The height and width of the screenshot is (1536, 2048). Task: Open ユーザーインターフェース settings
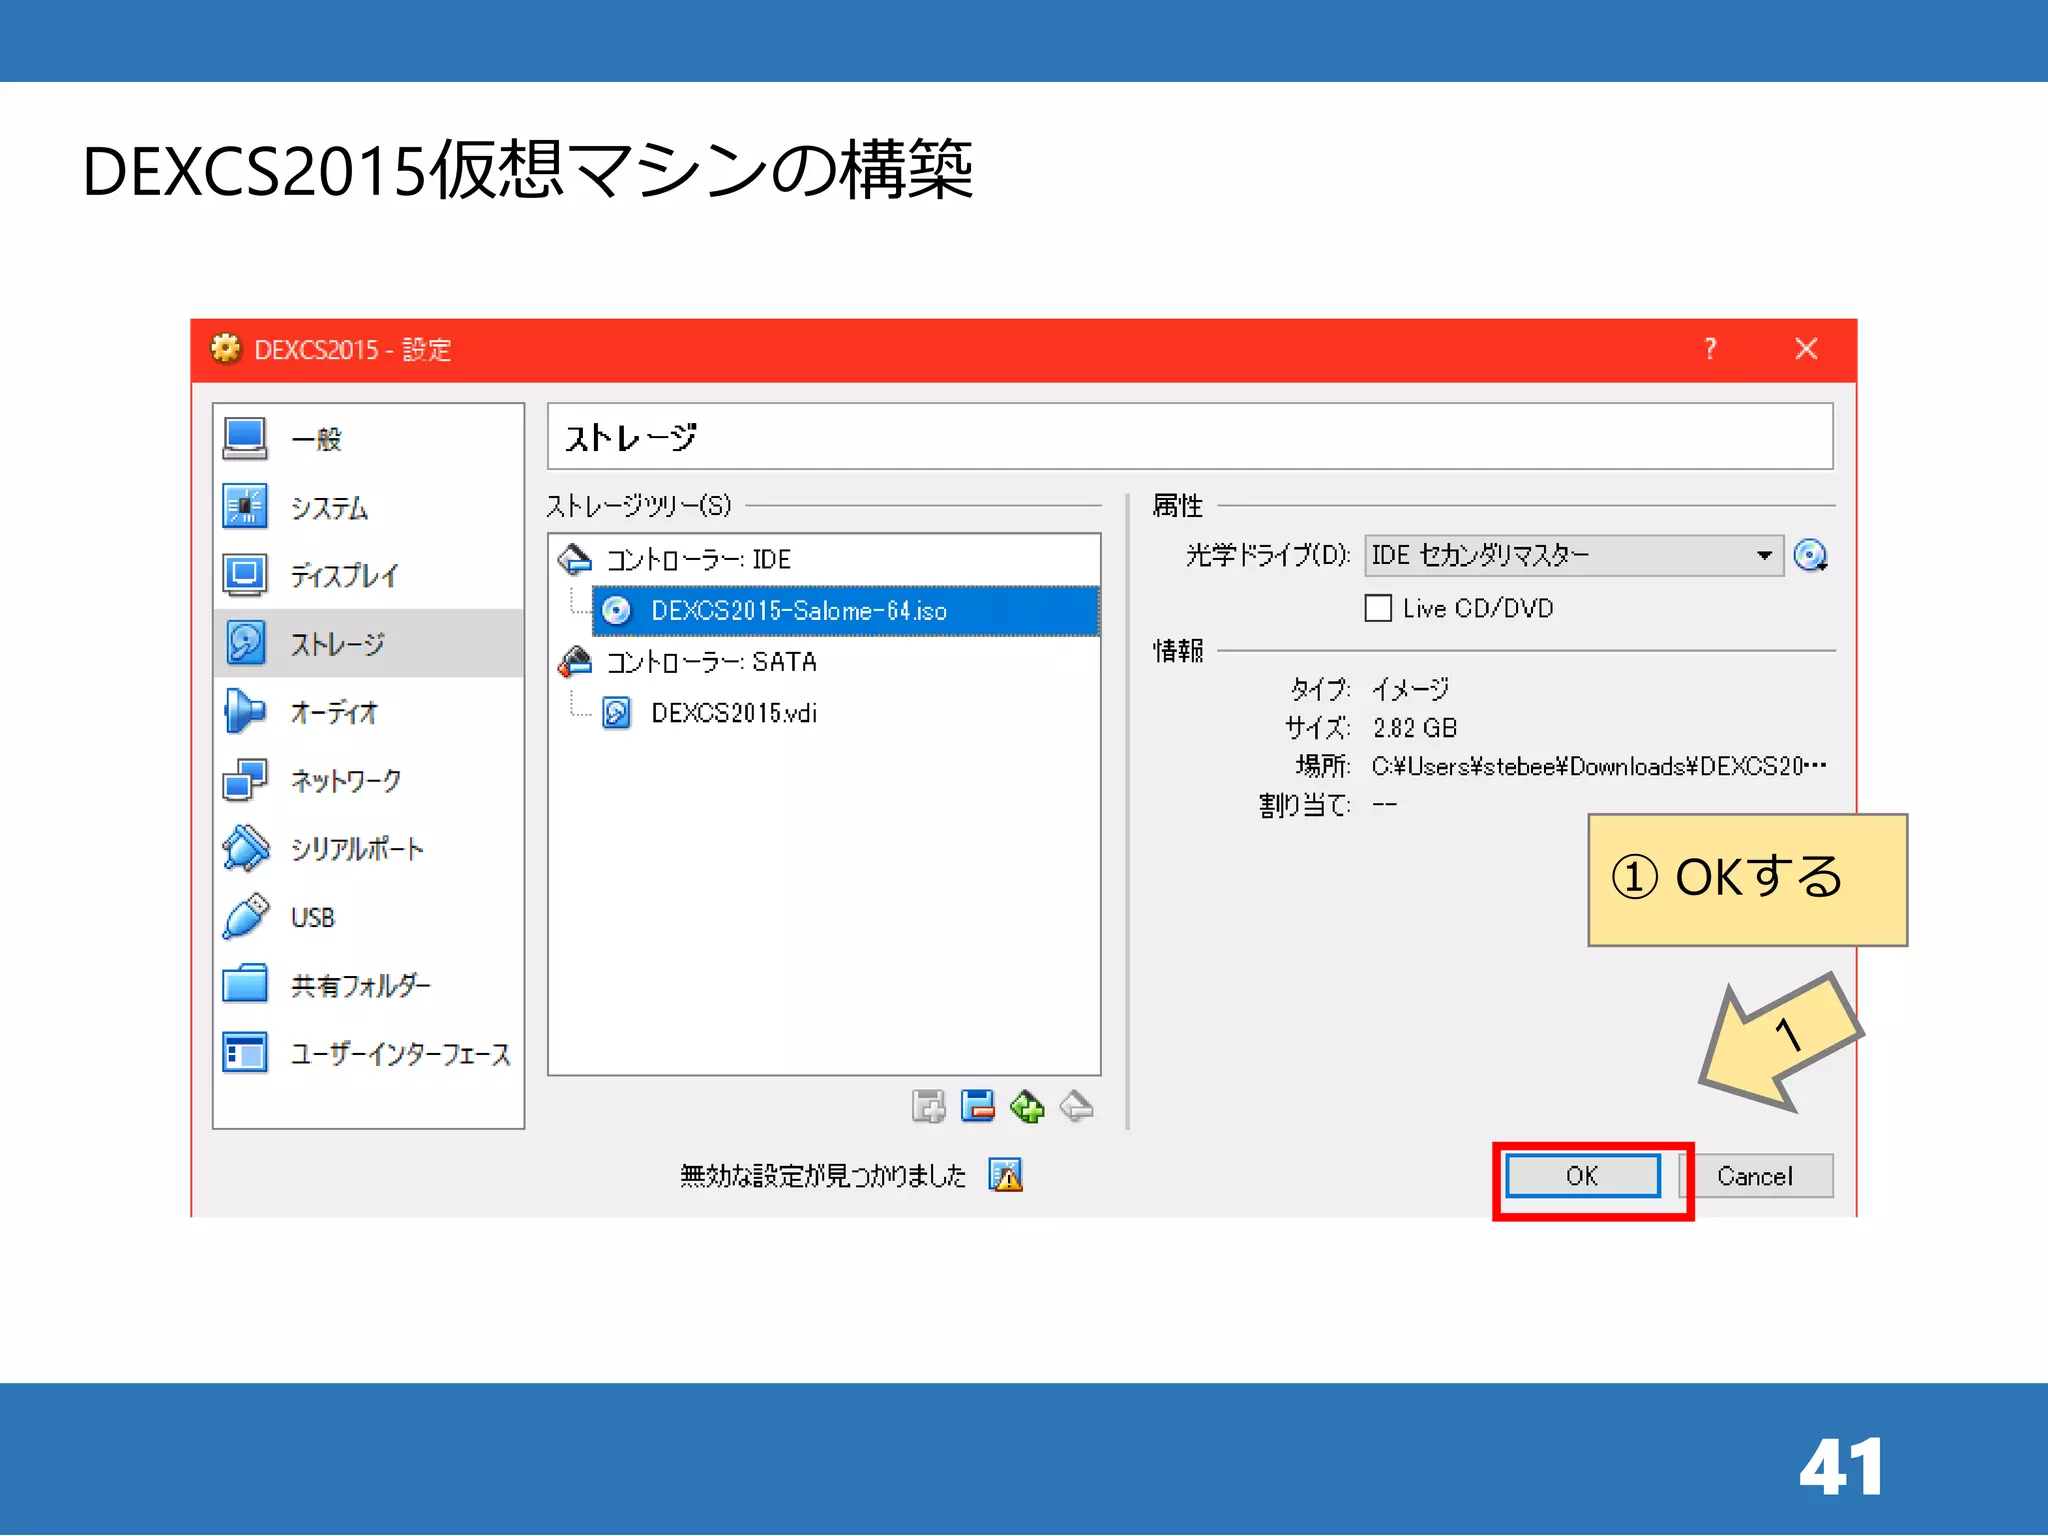pos(400,1054)
